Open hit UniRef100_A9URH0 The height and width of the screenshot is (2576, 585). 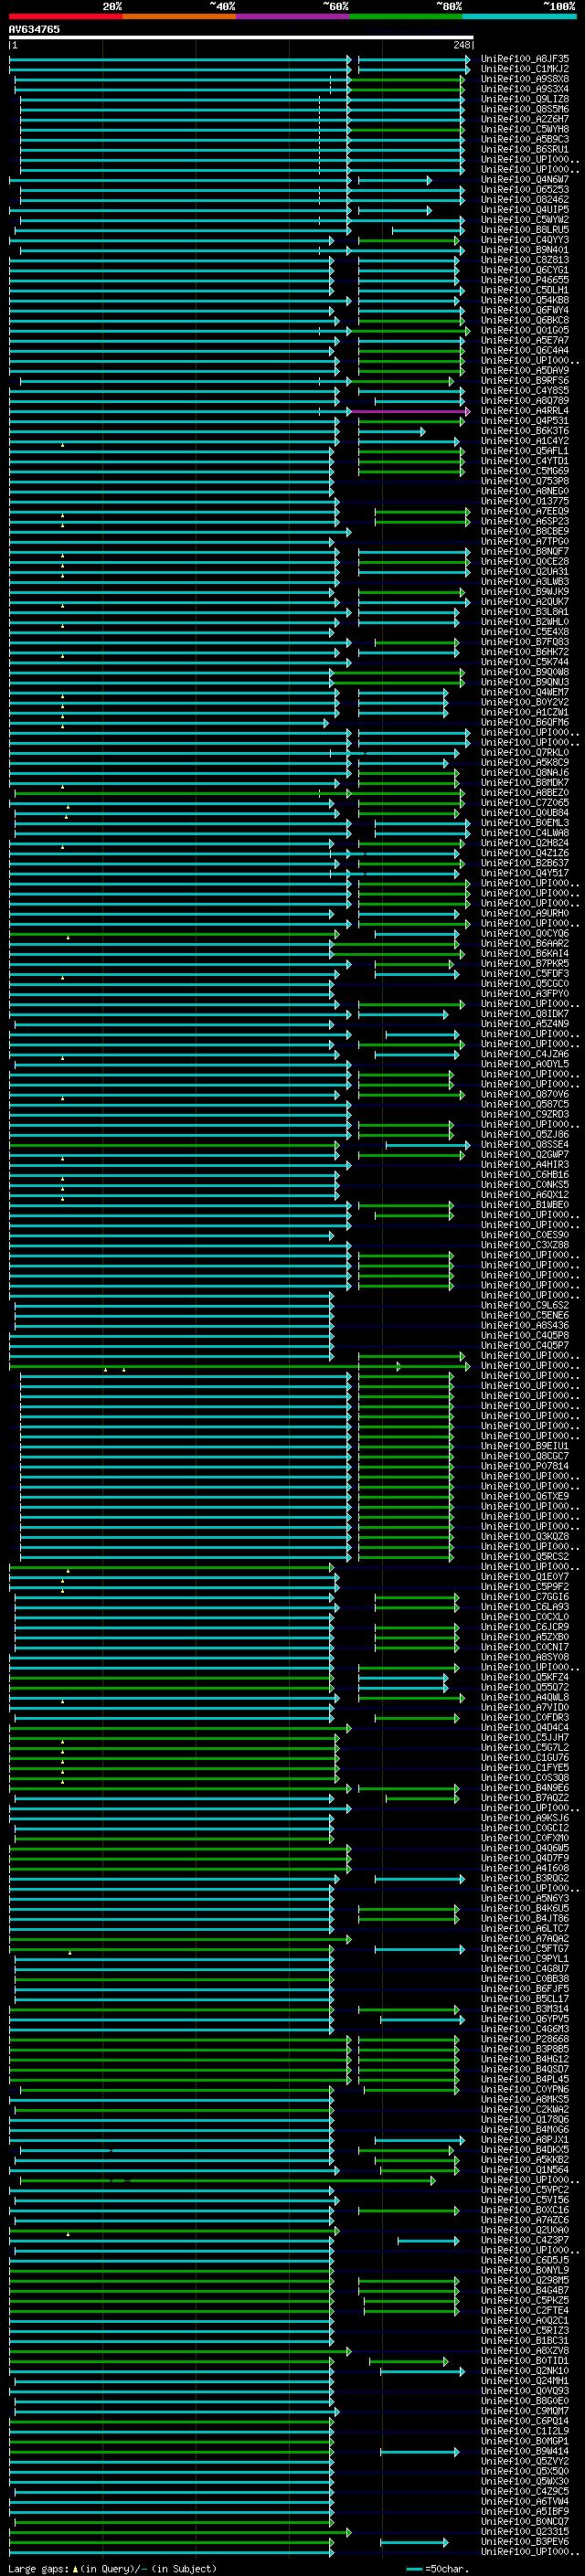(x=525, y=913)
